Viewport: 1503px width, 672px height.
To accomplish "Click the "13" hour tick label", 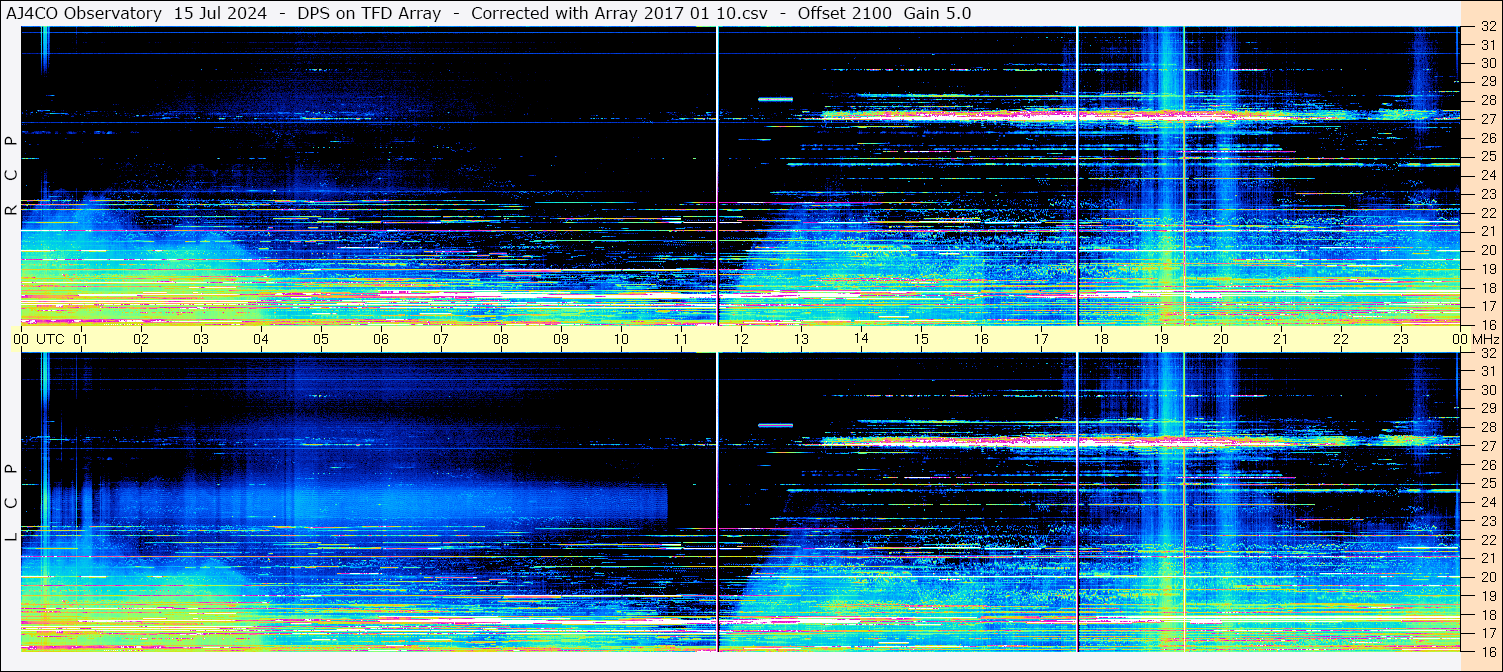I will [x=801, y=339].
